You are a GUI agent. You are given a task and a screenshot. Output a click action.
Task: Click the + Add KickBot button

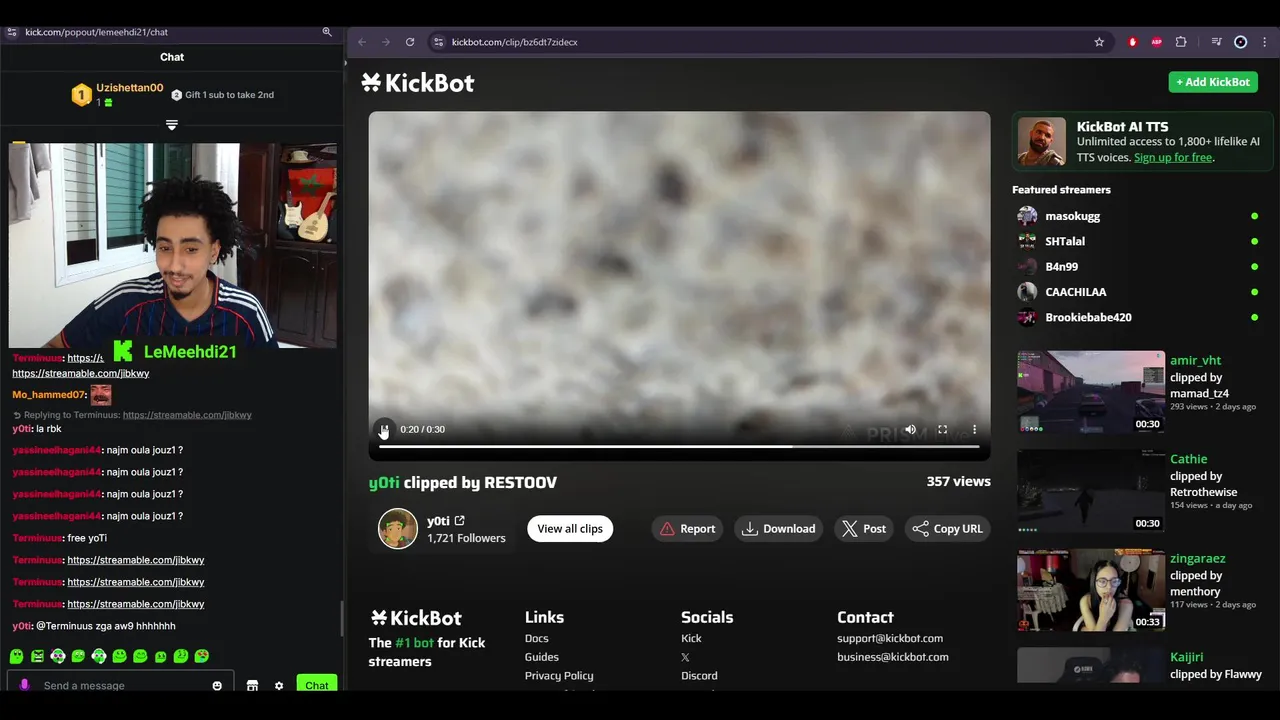click(1213, 82)
